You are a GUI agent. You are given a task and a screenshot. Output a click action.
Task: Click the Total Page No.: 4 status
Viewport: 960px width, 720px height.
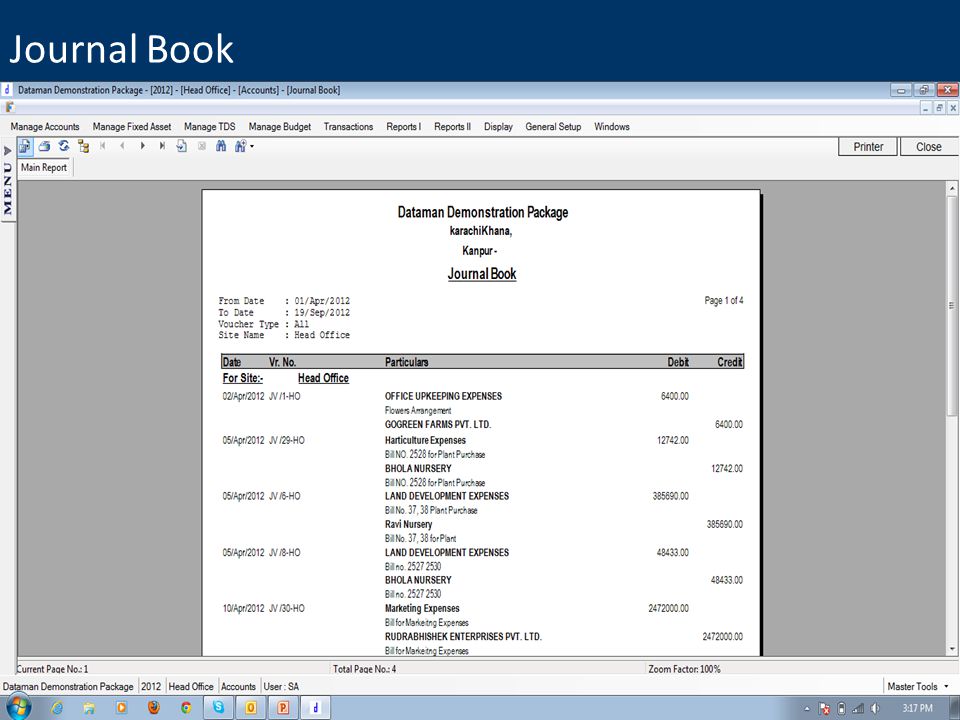(364, 669)
